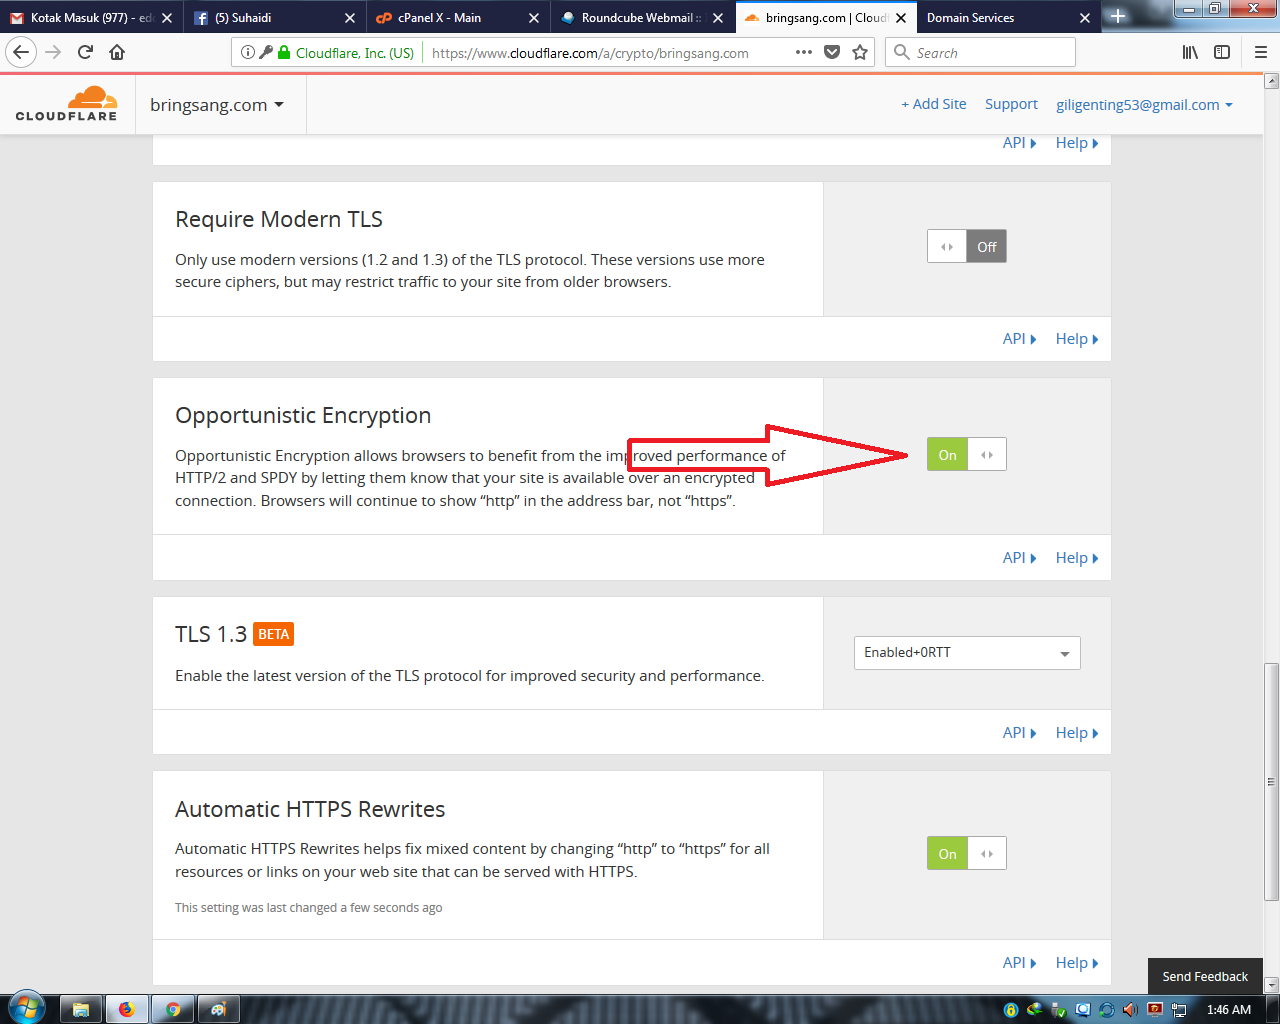Click the browser Search box
Screen dimensions: 1280x1024
[980, 52]
